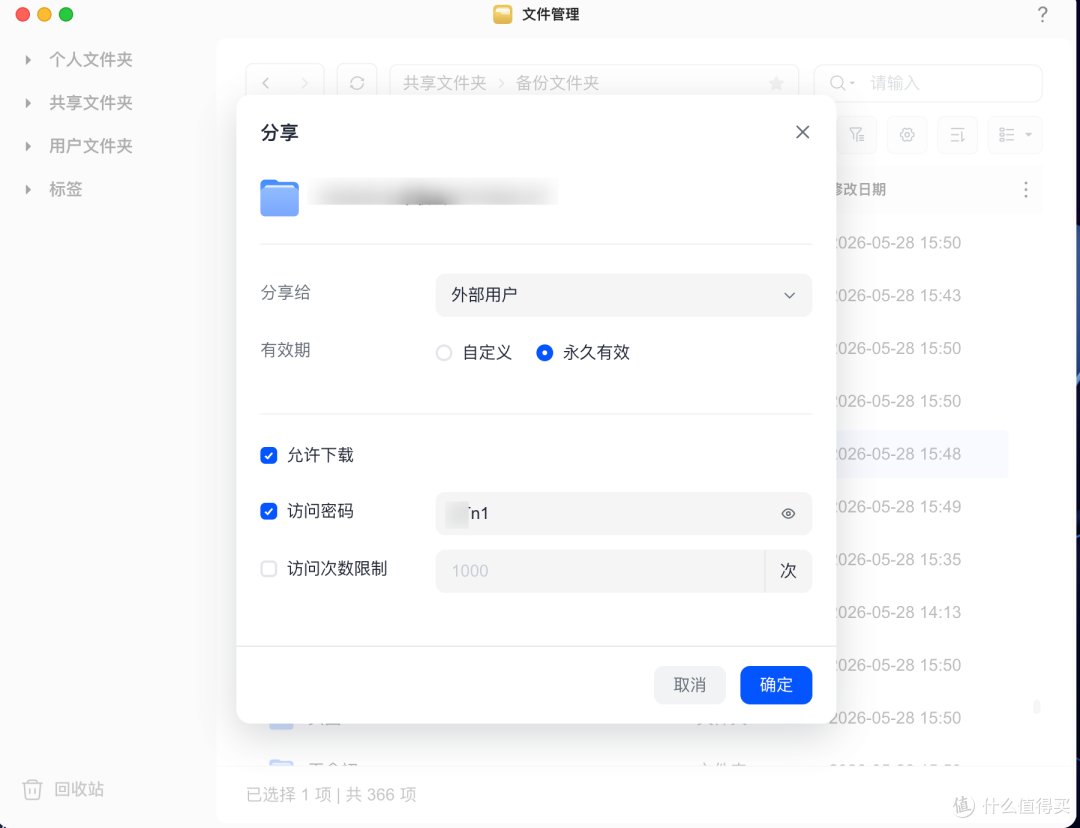
Task: Toggle the 访问密码 checkbox
Action: click(x=269, y=512)
